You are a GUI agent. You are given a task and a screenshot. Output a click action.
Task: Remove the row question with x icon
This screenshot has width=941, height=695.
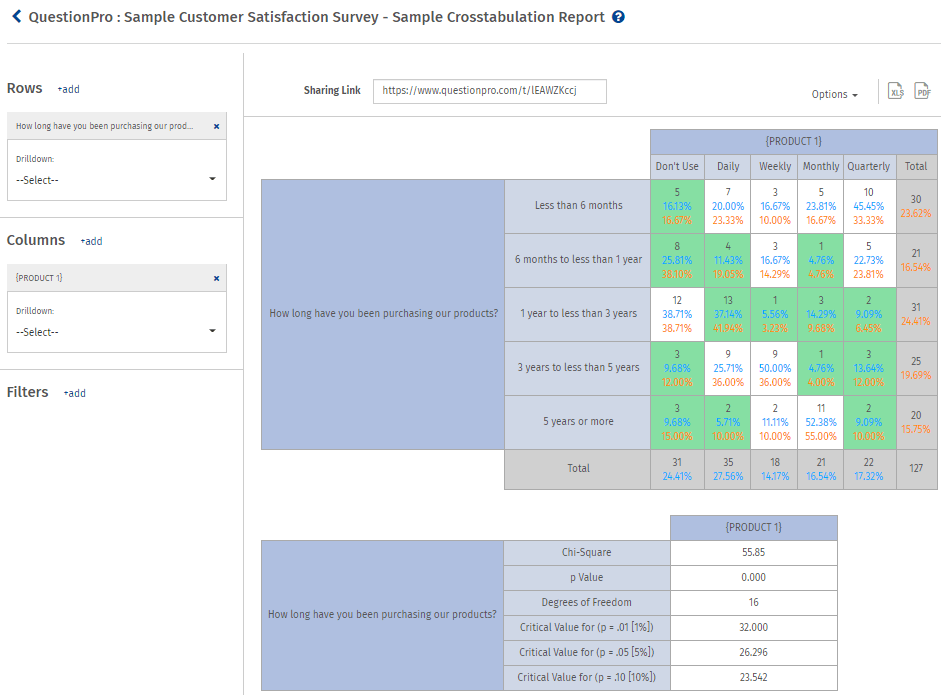216,126
